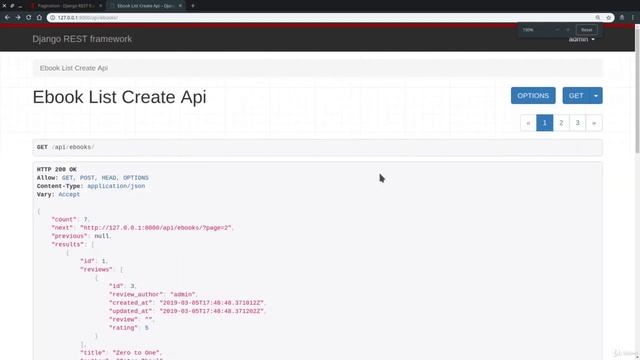Screen dimensions: 640x360
Task: Click the "title": "Zero to One" line
Action: point(121,353)
